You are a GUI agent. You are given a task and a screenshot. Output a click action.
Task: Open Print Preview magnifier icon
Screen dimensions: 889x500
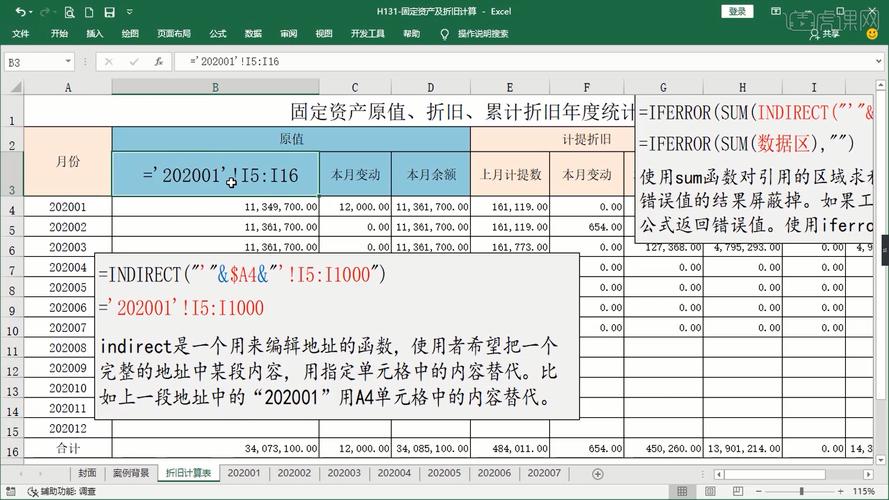[x=69, y=12]
